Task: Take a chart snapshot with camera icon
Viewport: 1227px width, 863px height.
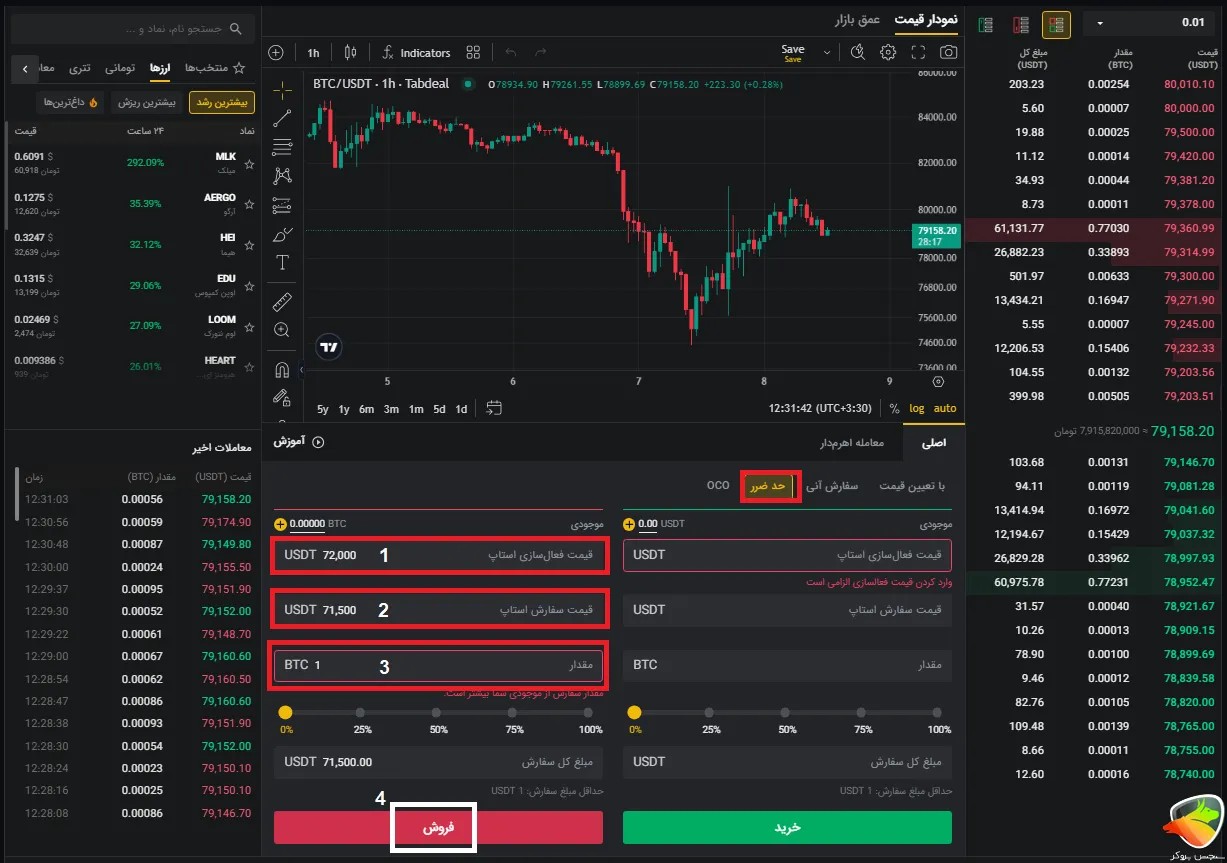Action: pos(948,52)
